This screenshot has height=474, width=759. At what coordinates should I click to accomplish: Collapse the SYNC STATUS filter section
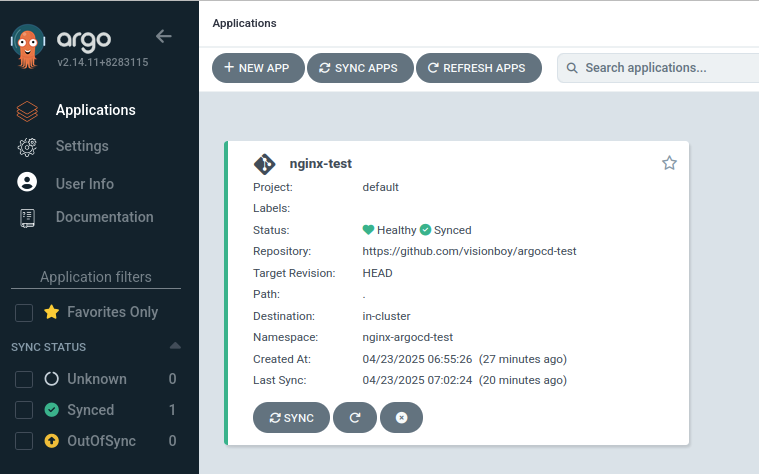coord(175,346)
